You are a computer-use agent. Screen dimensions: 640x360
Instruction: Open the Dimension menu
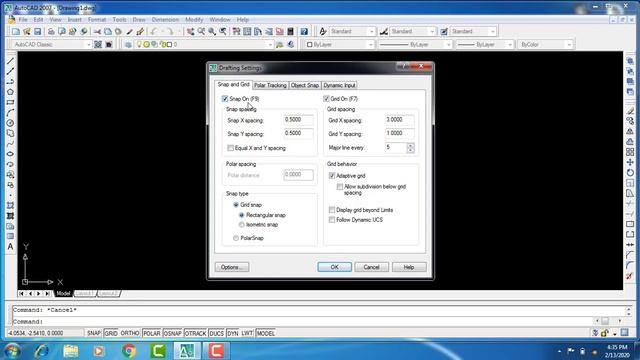click(165, 20)
